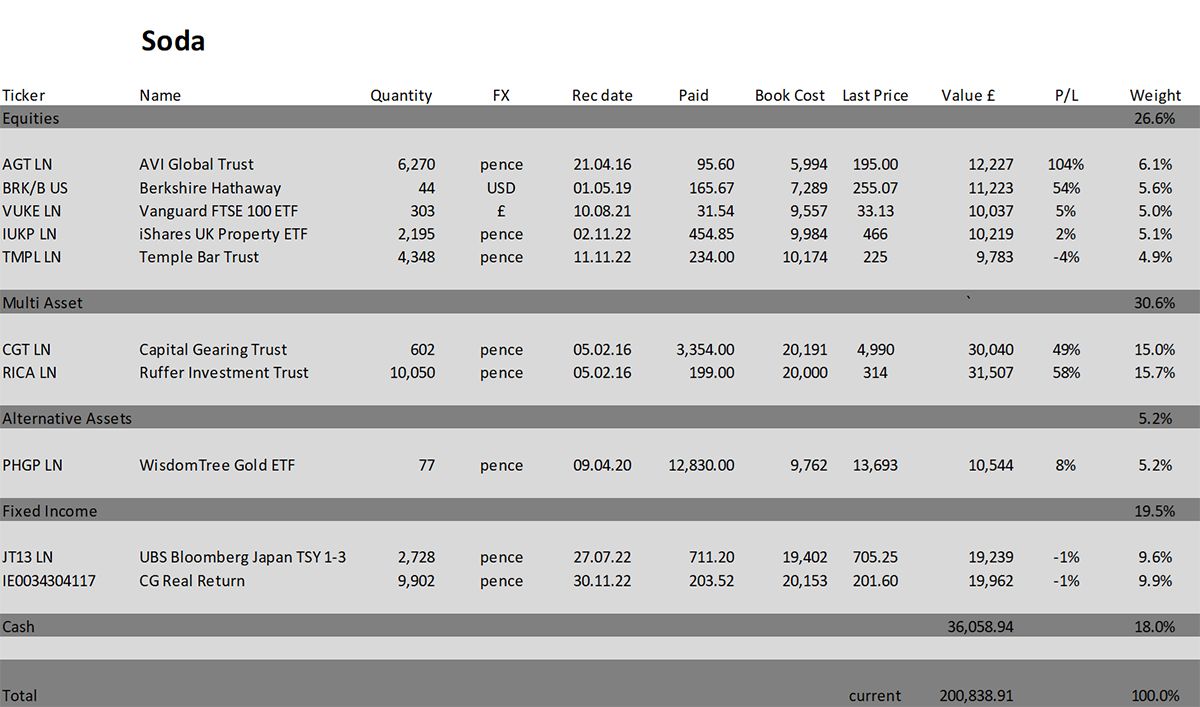Select the TMPL LN ticker cell
The width and height of the screenshot is (1200, 707).
[32, 257]
